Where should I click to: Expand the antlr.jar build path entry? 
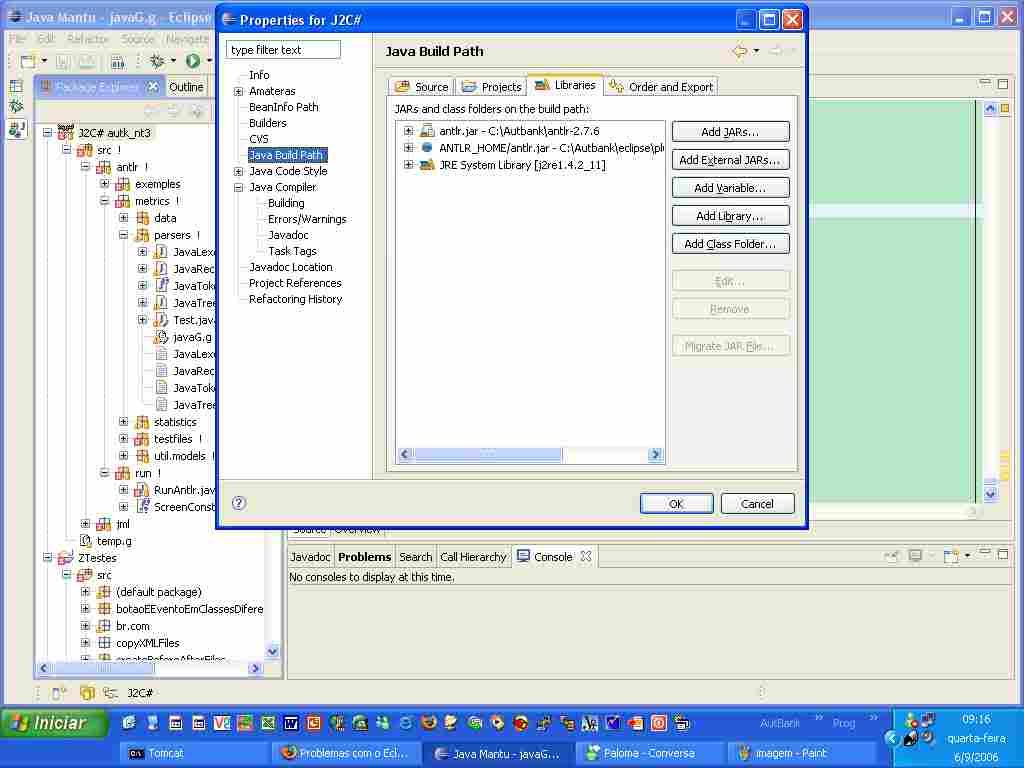(408, 131)
